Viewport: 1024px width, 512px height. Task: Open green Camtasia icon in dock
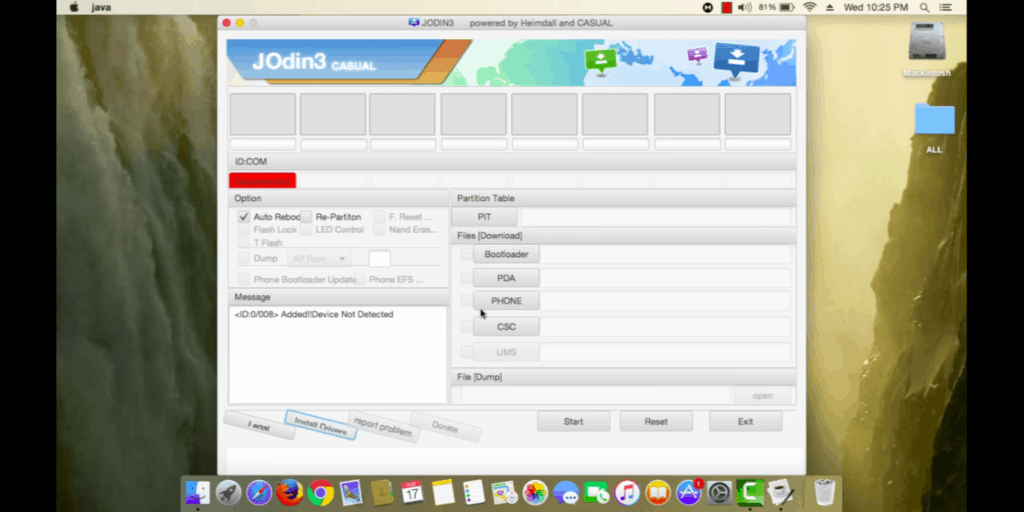(x=750, y=492)
